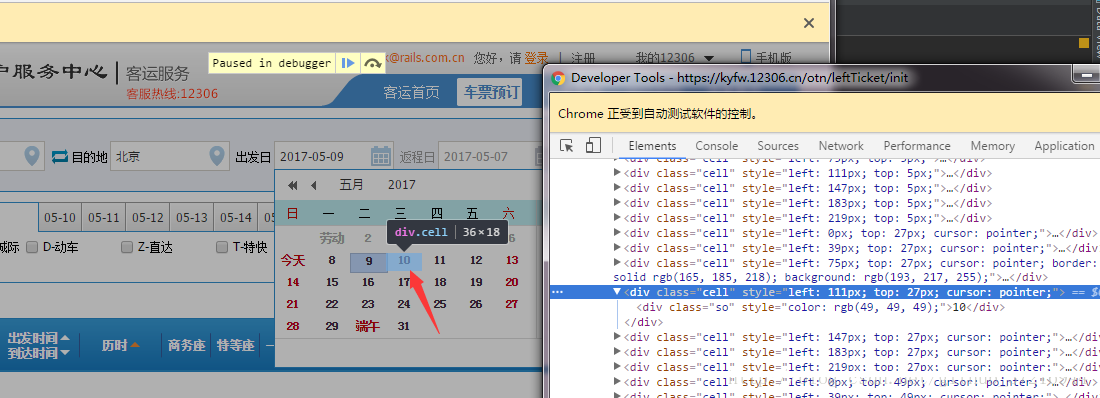Toggle the device toolbar icon
Viewport: 1100px width, 398px height.
click(x=593, y=145)
